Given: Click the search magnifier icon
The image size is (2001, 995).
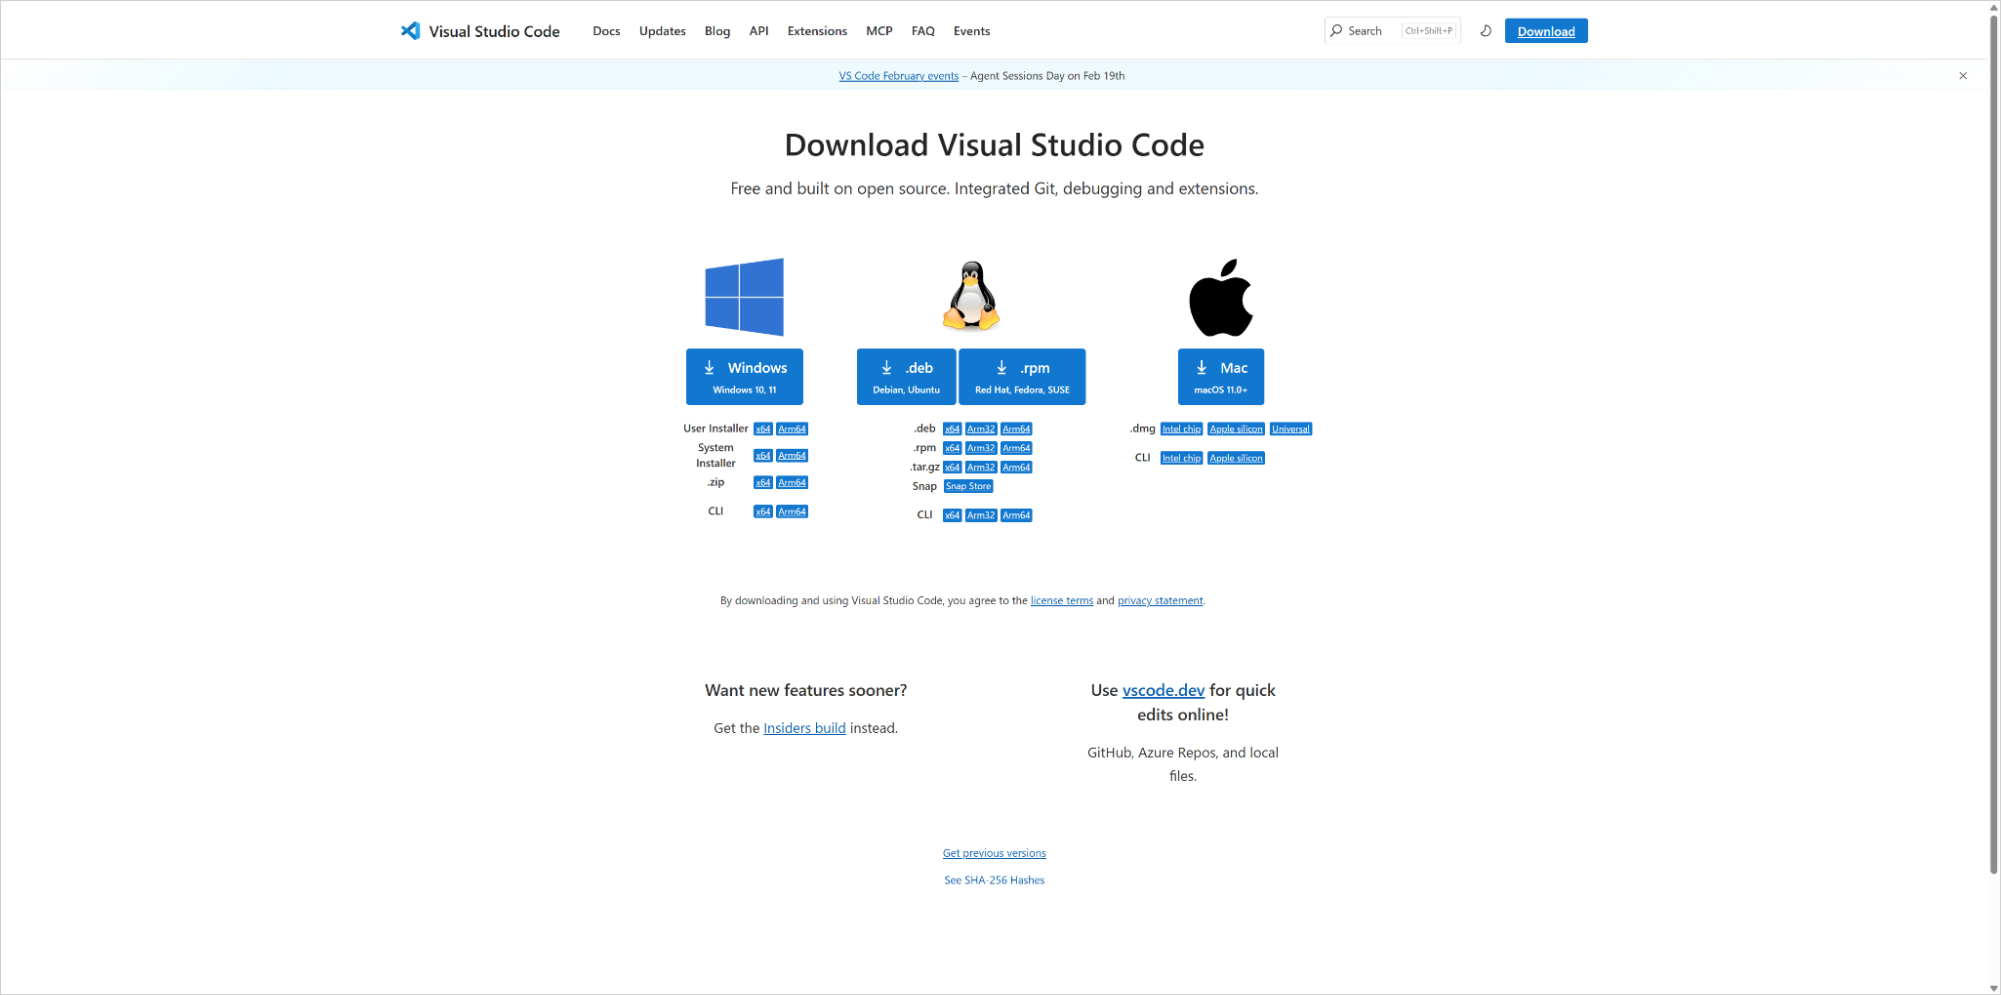Looking at the screenshot, I should pyautogui.click(x=1337, y=30).
